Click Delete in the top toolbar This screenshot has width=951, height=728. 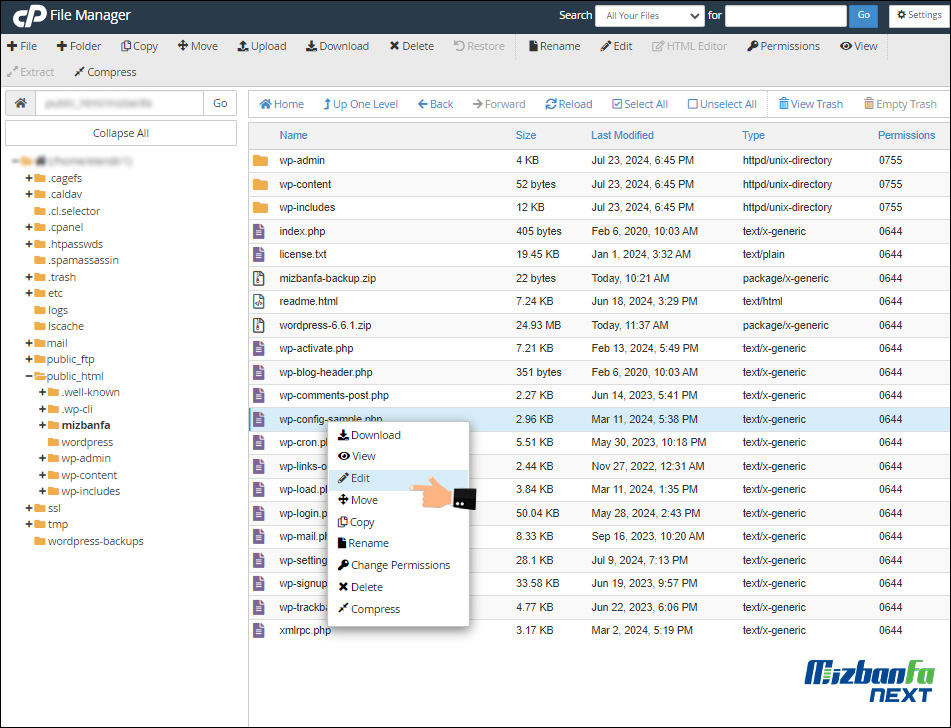click(412, 46)
